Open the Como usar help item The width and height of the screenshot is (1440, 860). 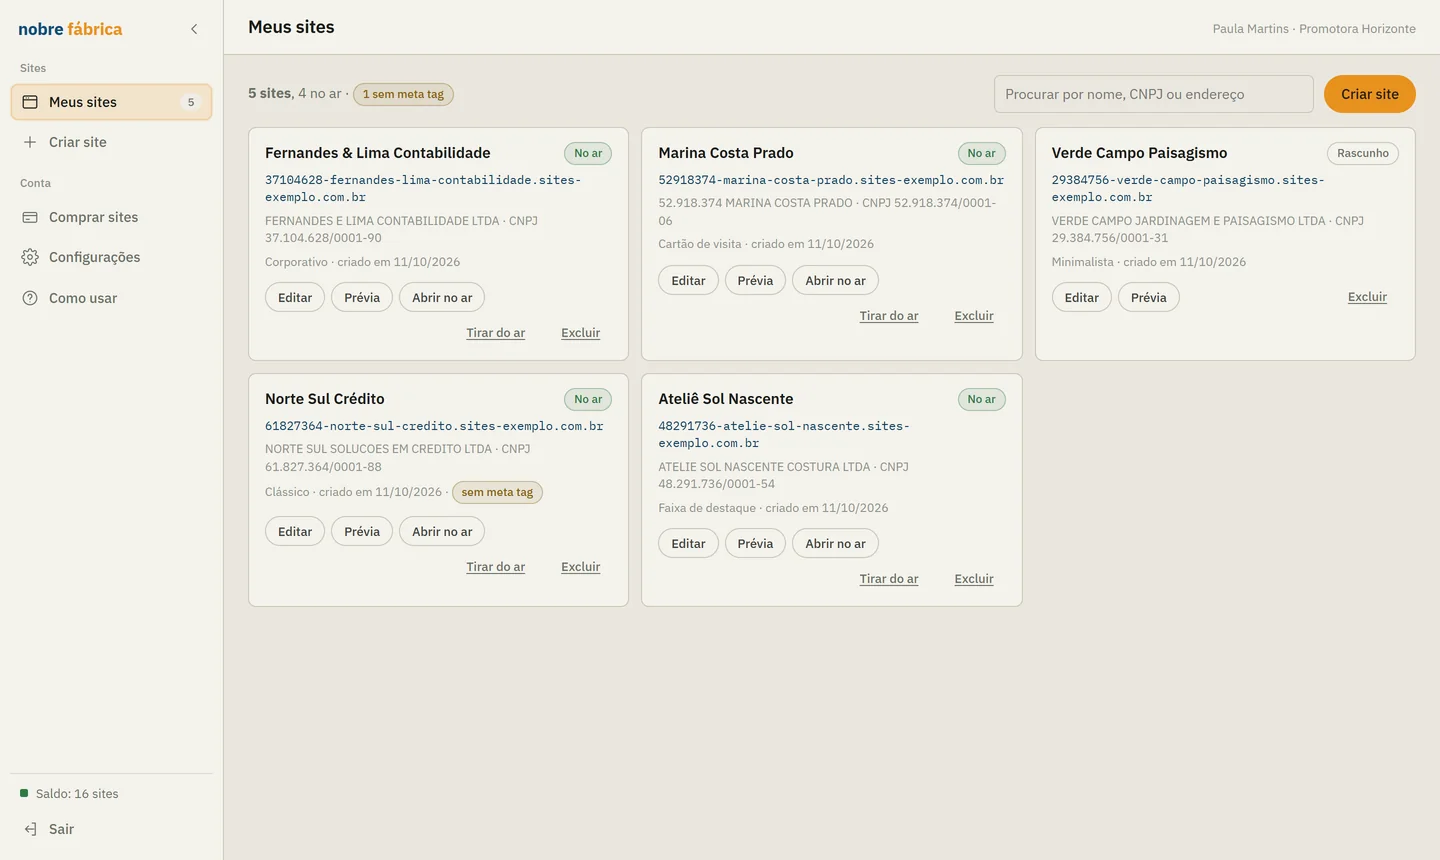pyautogui.click(x=111, y=298)
